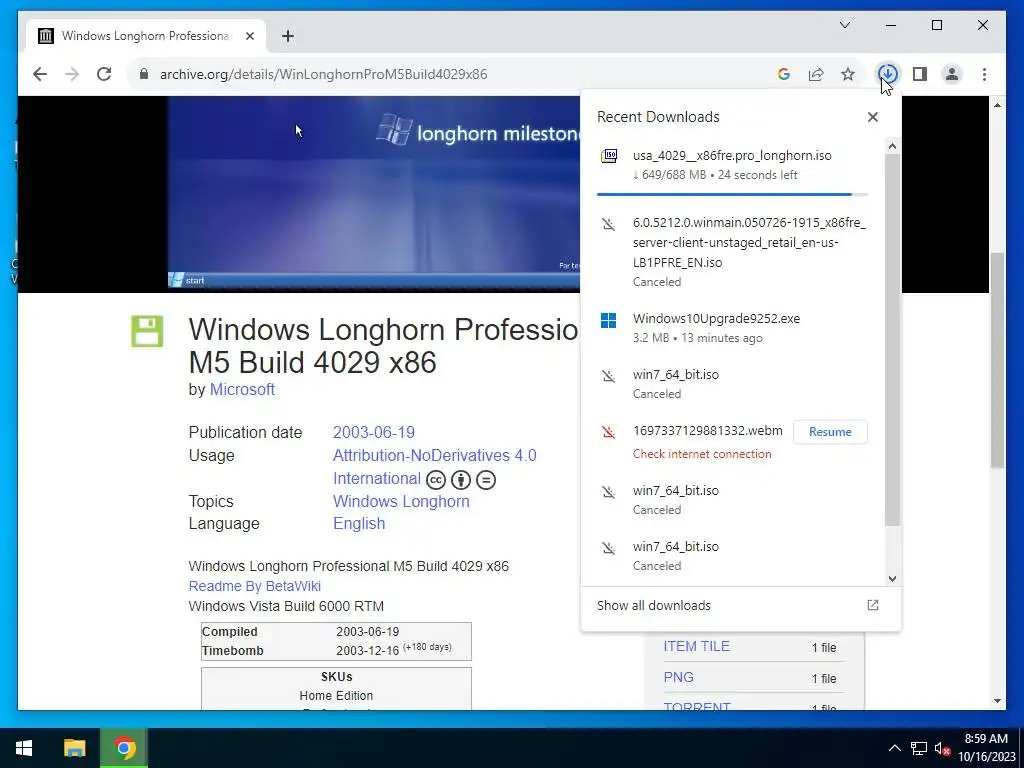The image size is (1024, 768).
Task: Resume the 1697337129881332.webm download
Action: click(830, 432)
